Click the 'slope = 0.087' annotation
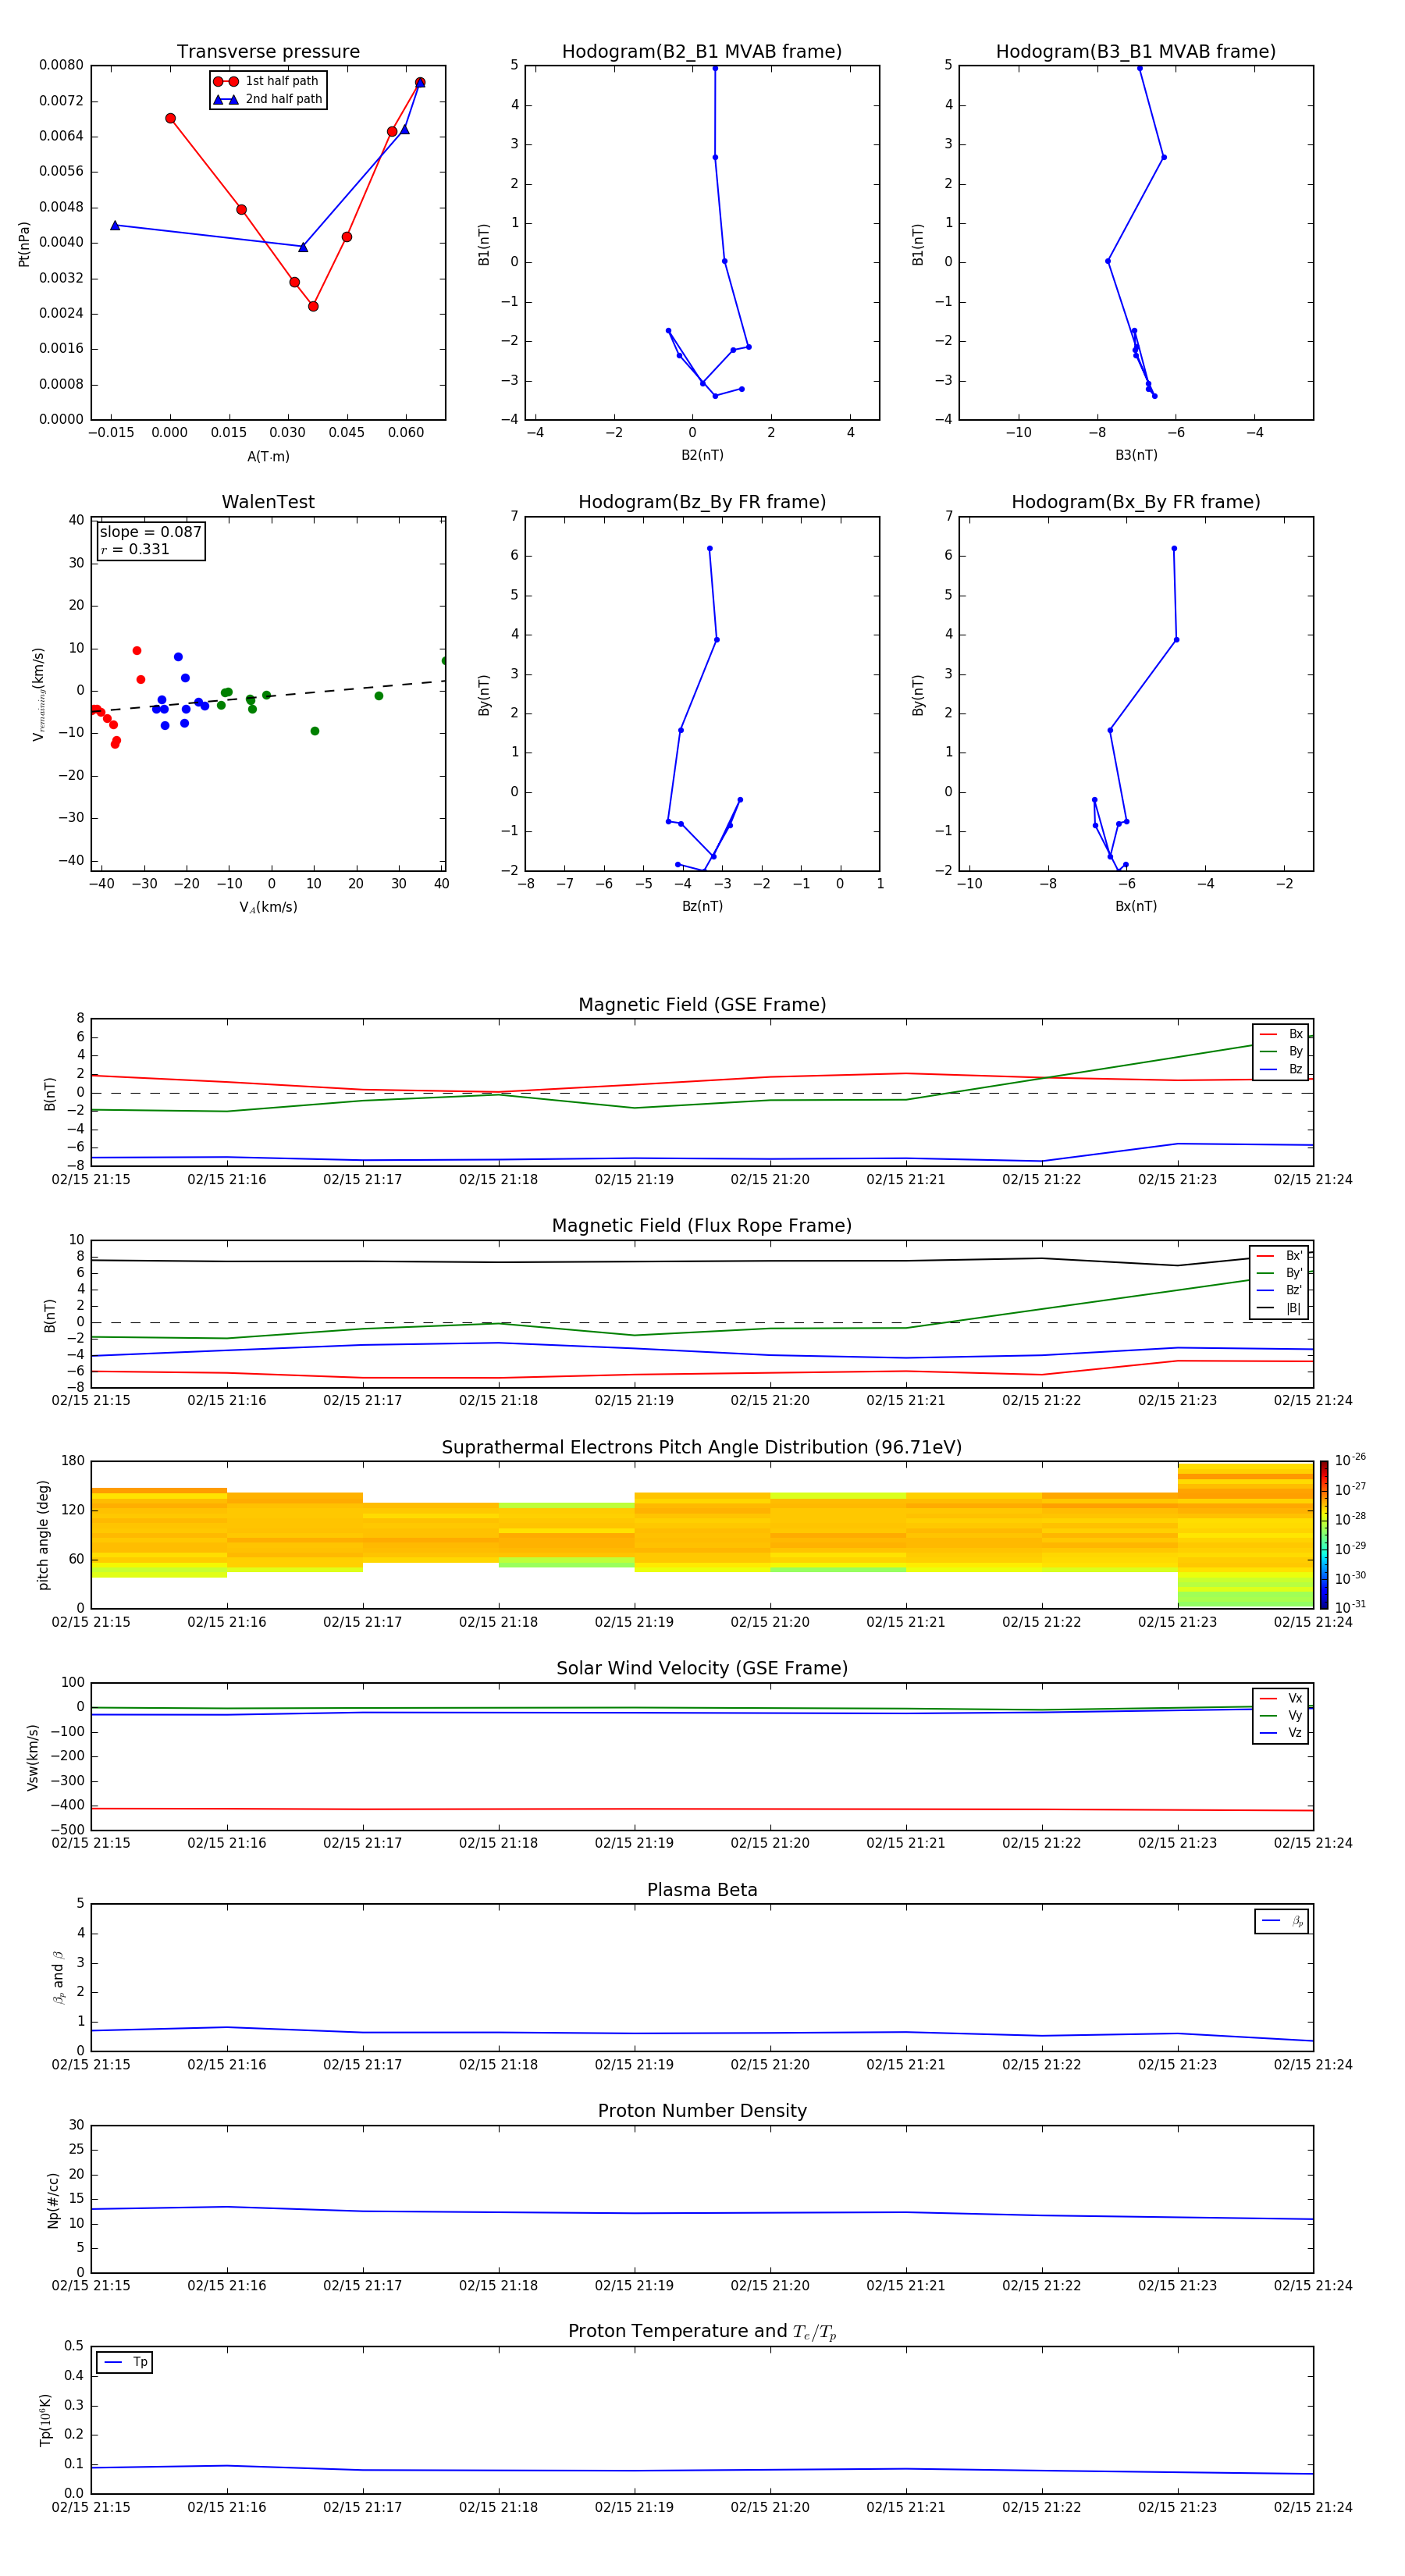 (x=150, y=532)
